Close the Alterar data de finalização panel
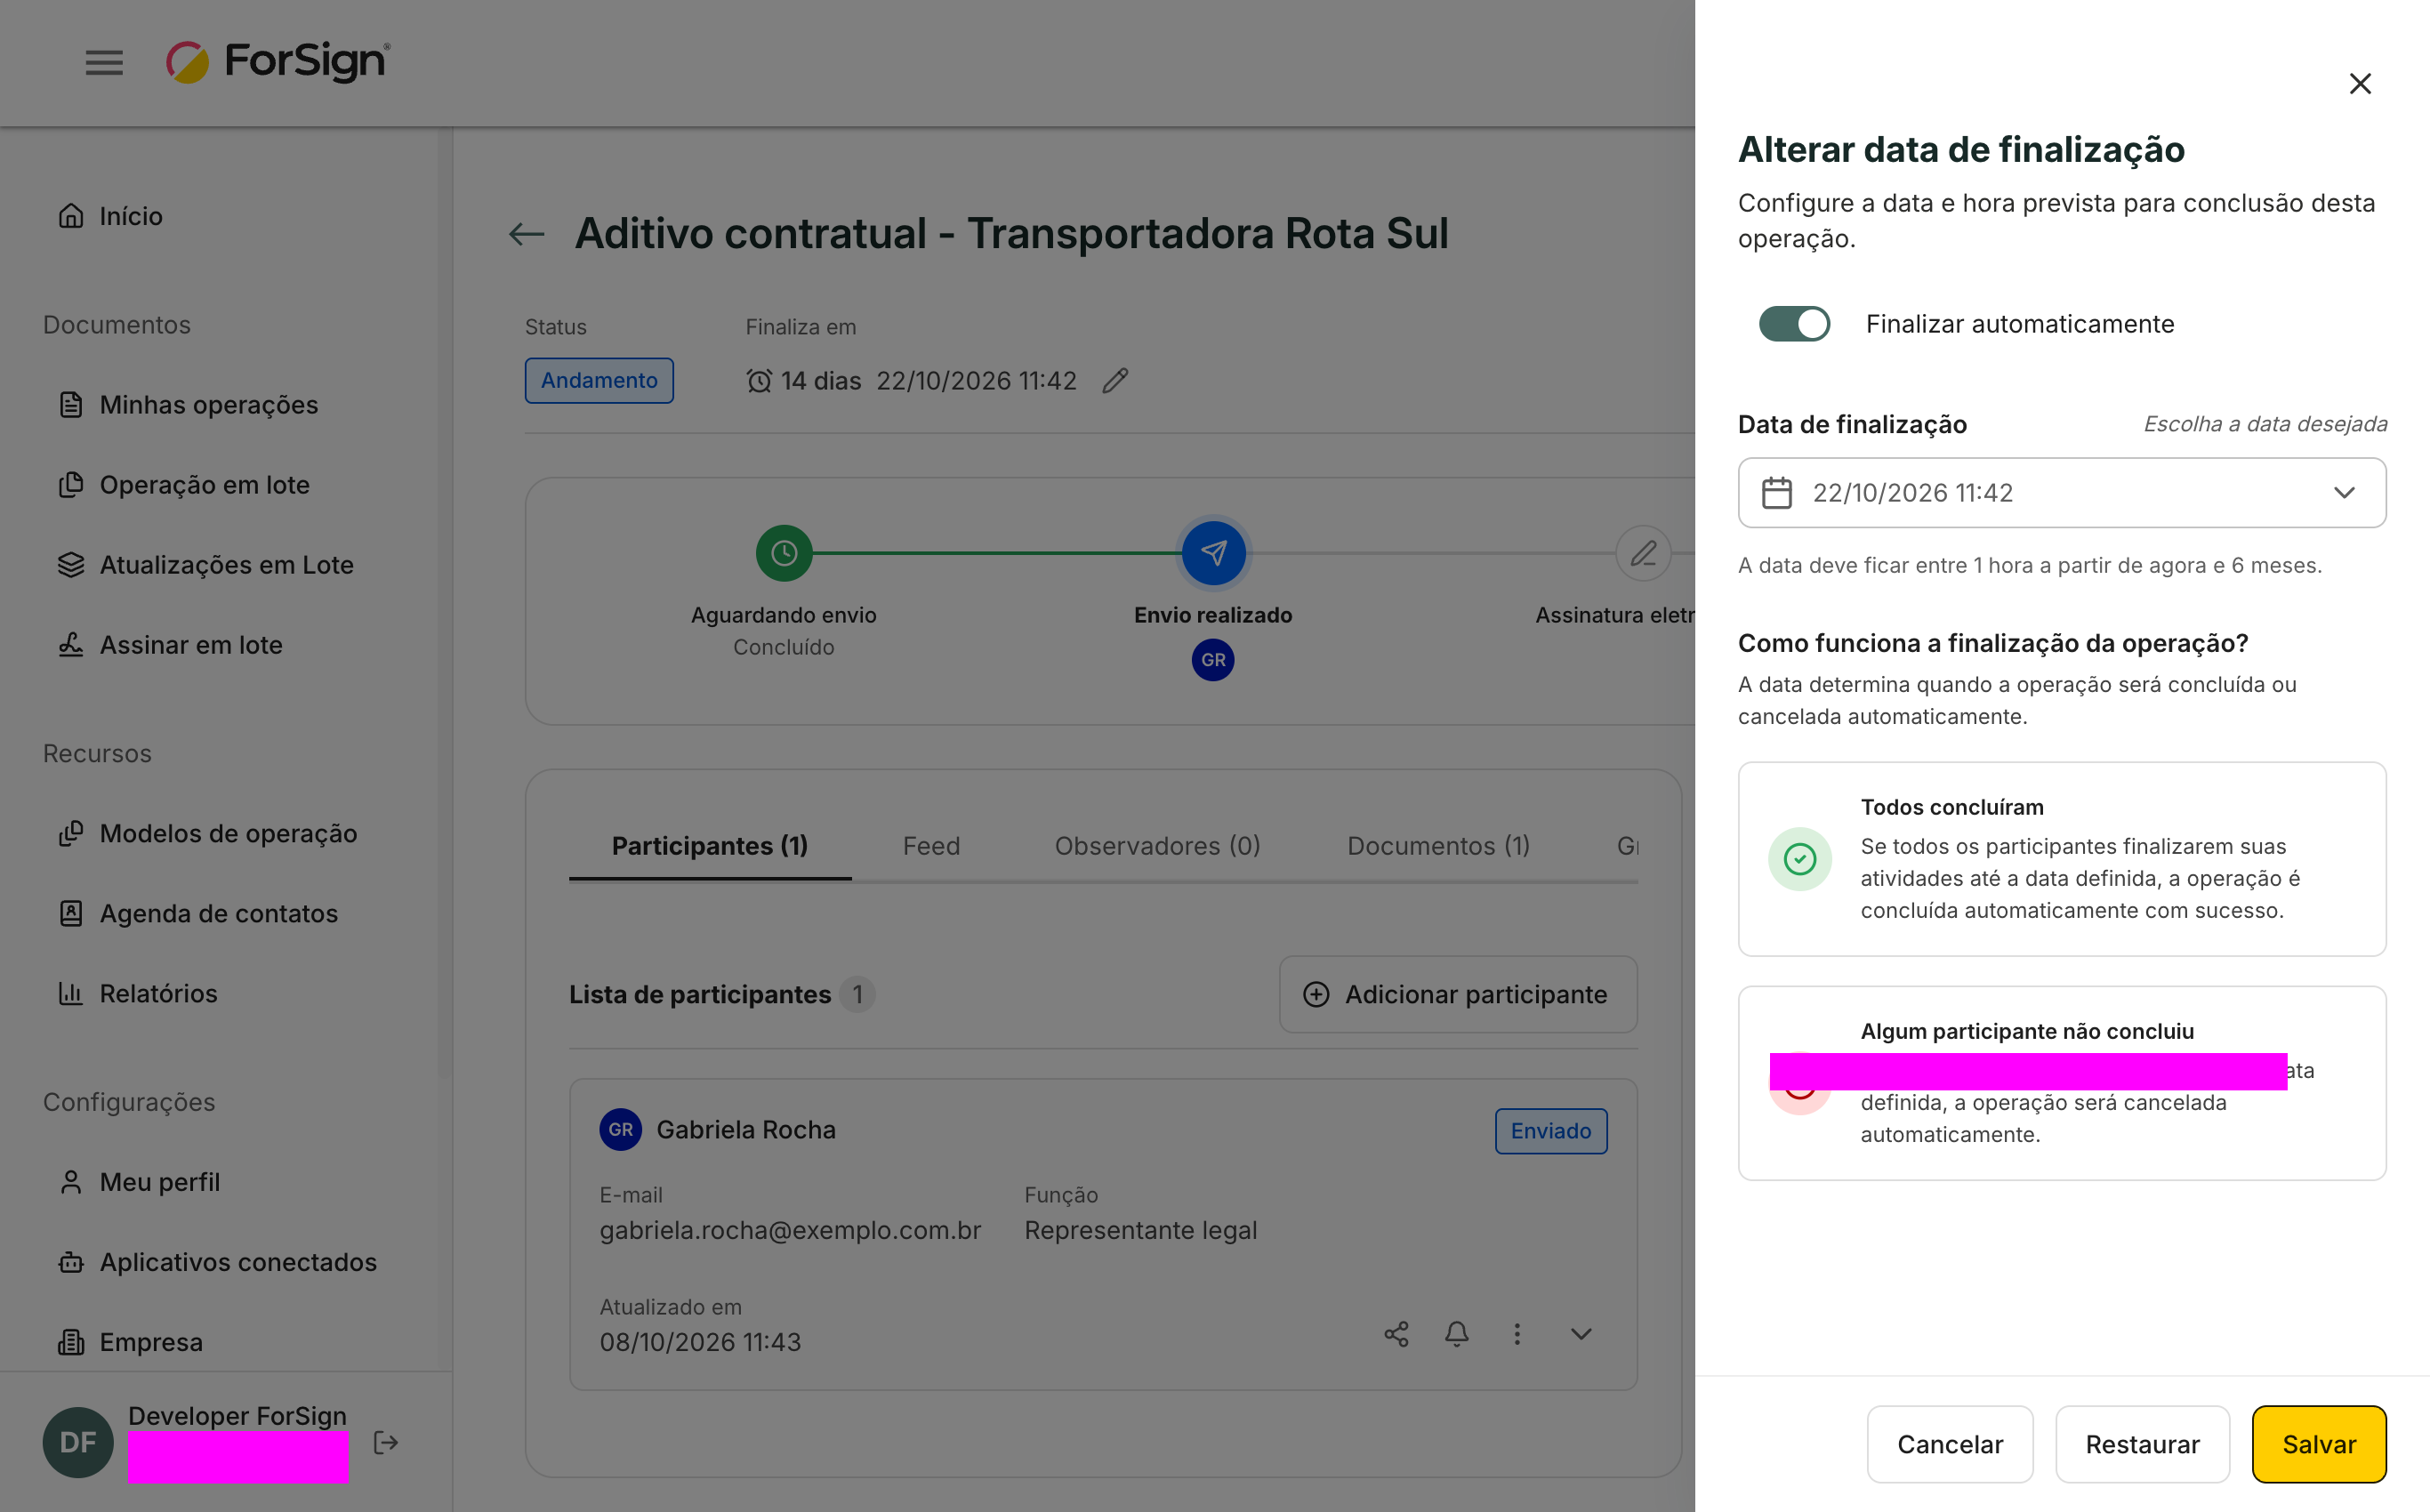Screen dimensions: 2430x1512 2360,84
